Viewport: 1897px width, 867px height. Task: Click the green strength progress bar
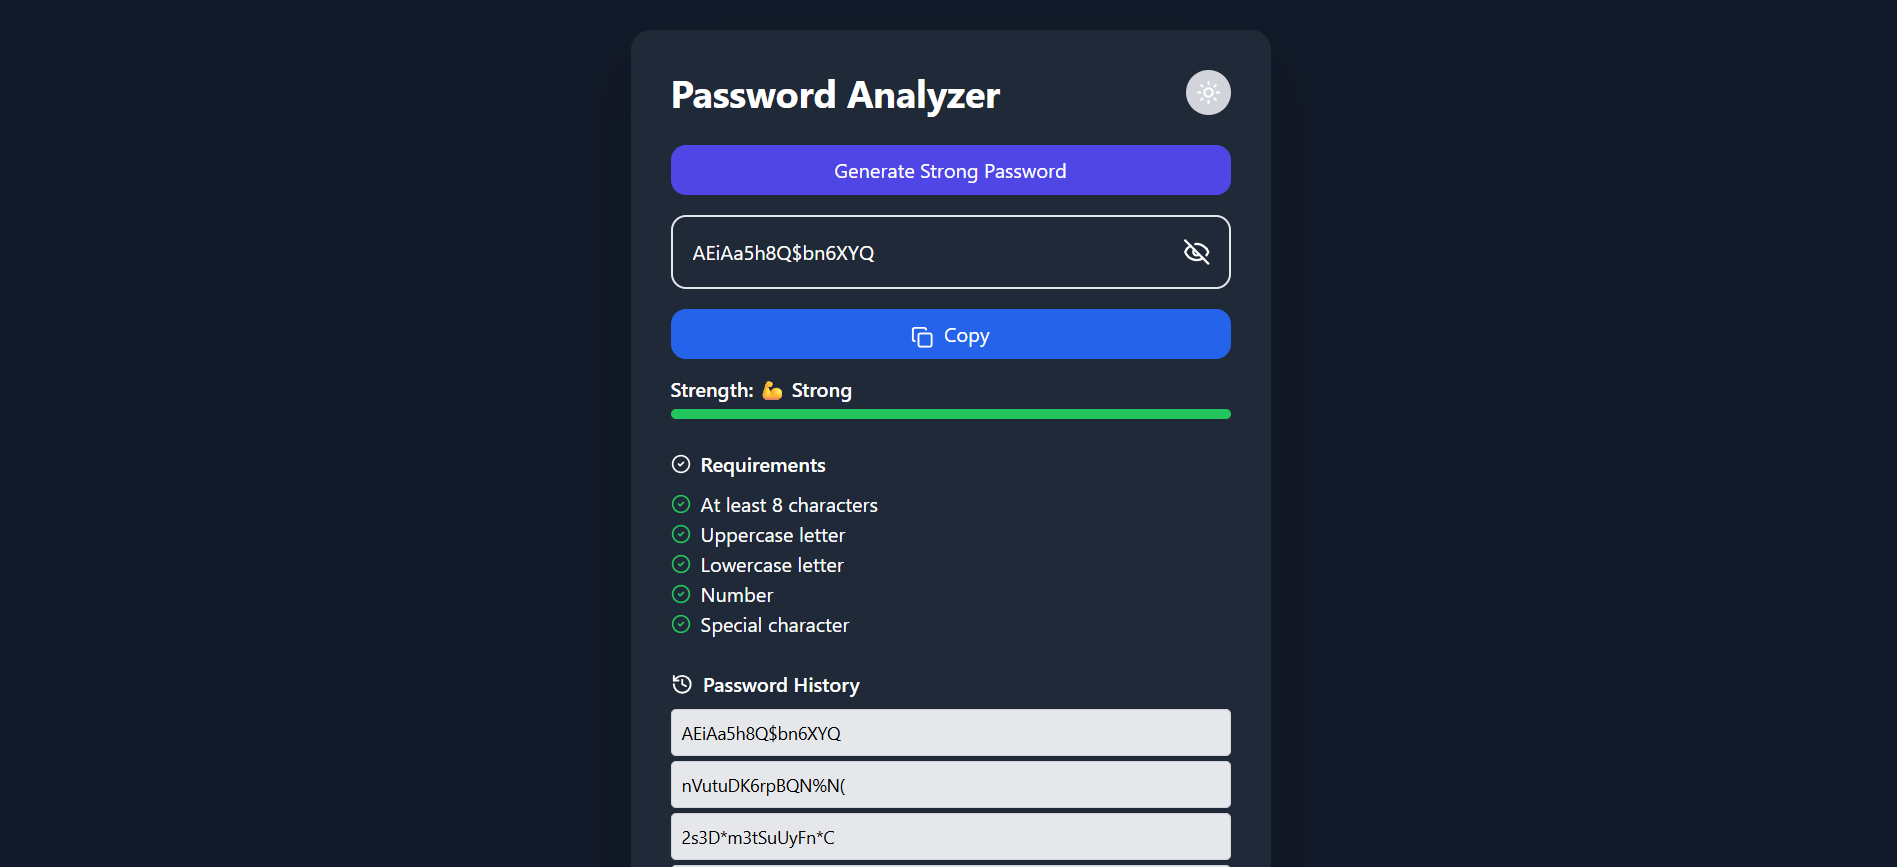tap(950, 413)
